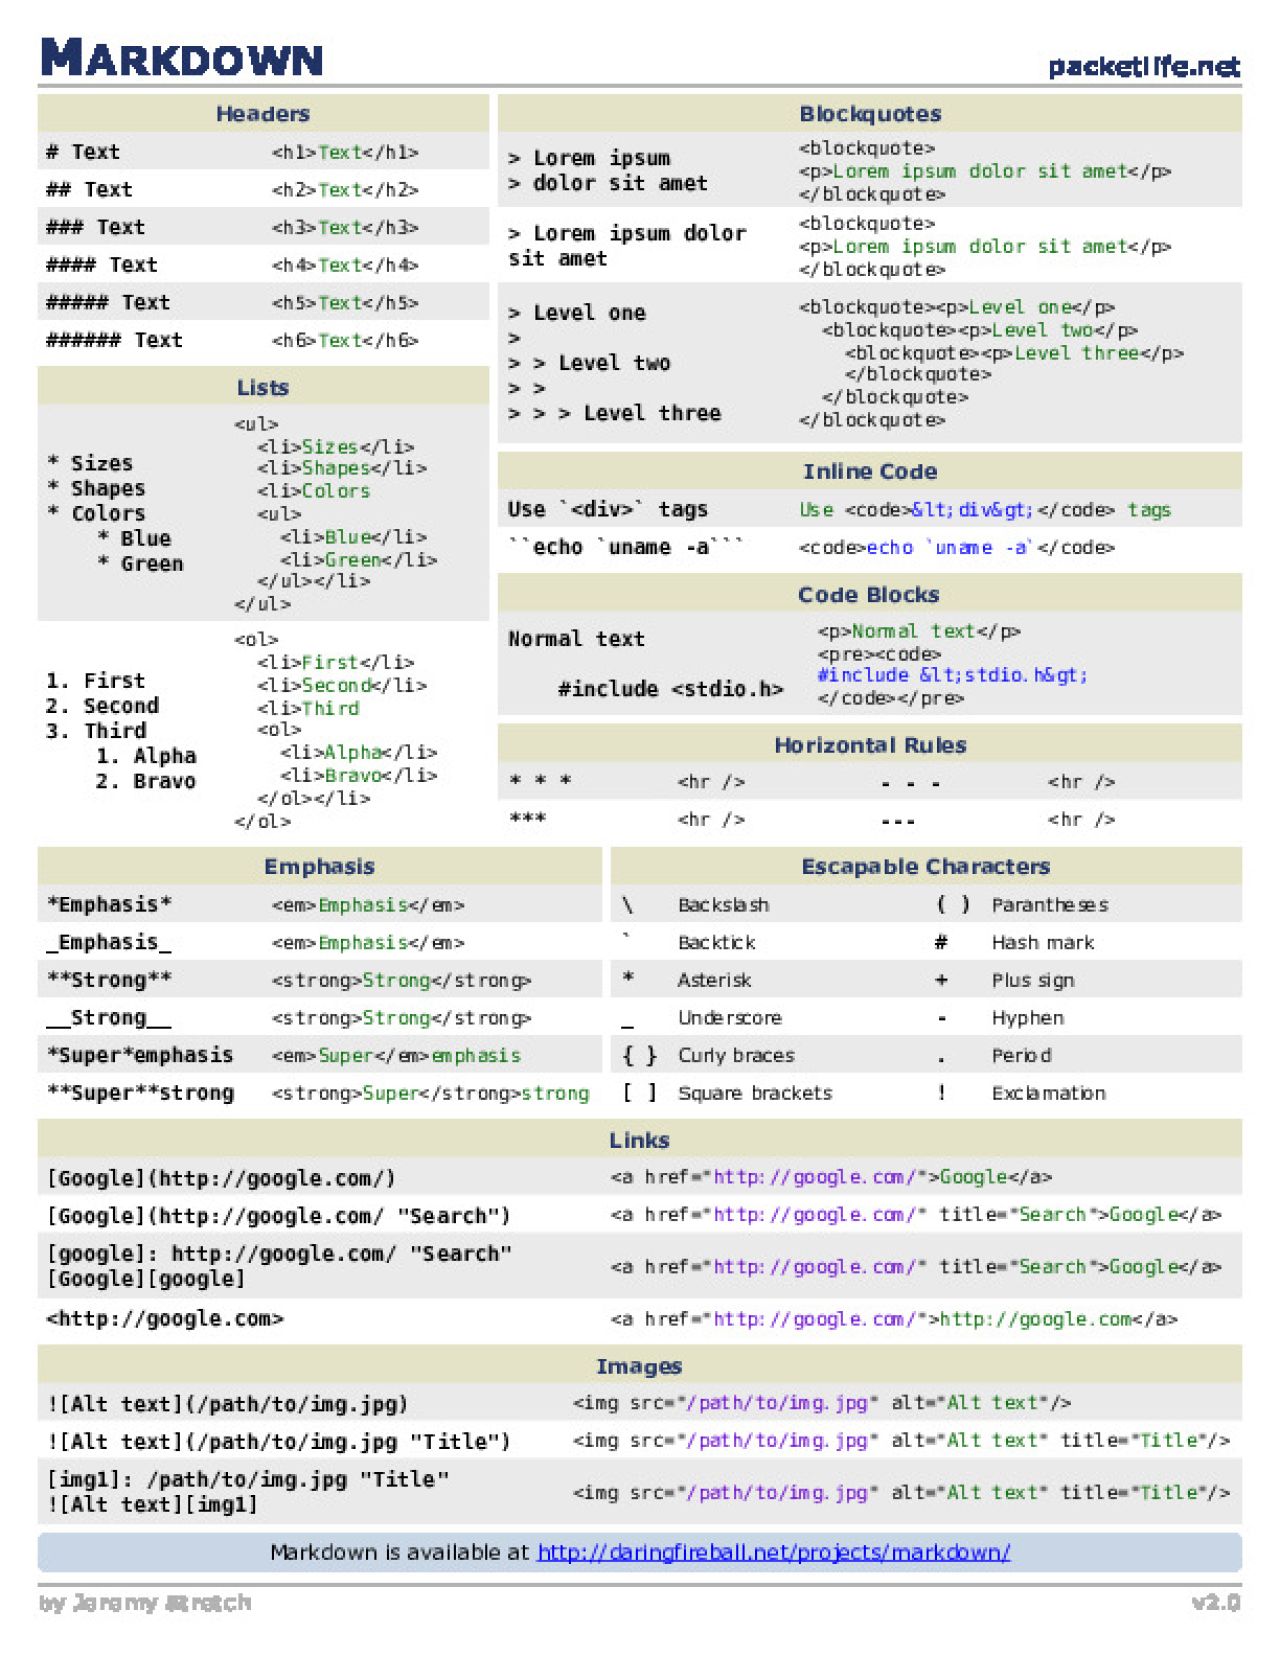Viewport: 1280px width, 1656px height.
Task: Click the '> > > Level three' line
Action: (x=615, y=413)
